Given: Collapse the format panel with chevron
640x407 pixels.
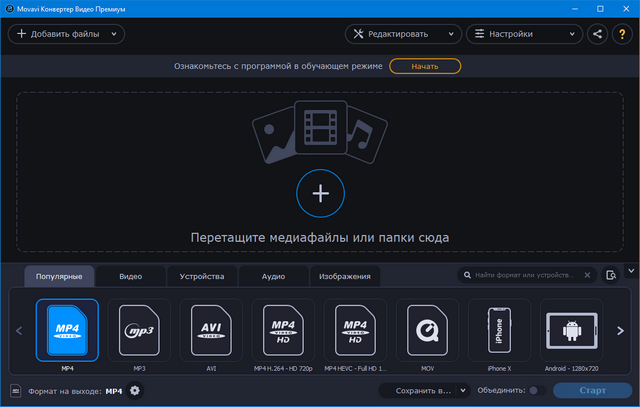Looking at the screenshot, I should 630,270.
